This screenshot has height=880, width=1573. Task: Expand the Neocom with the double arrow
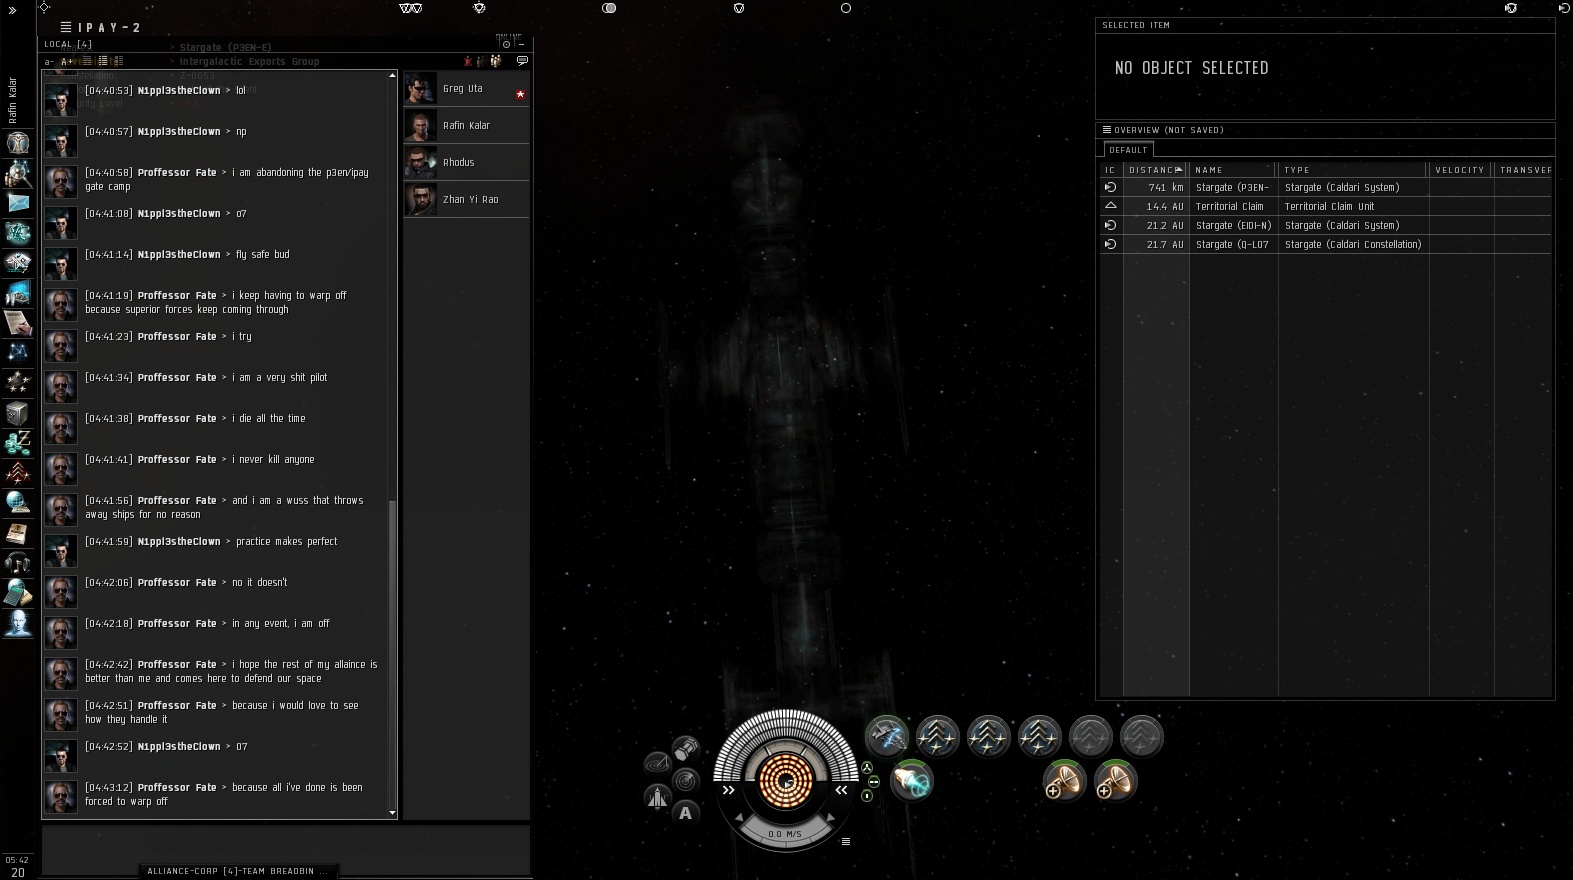pos(13,10)
